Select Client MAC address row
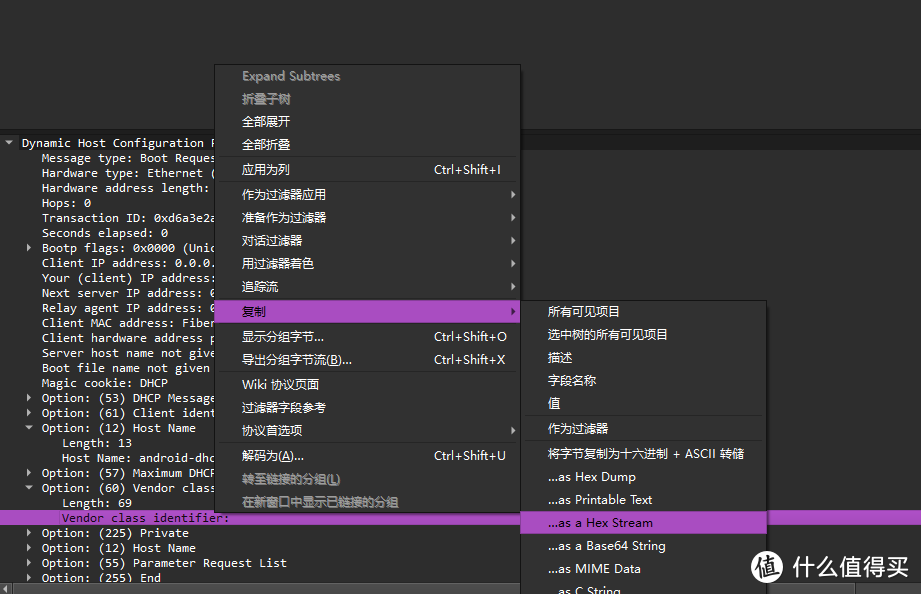The width and height of the screenshot is (921, 594). pos(127,323)
